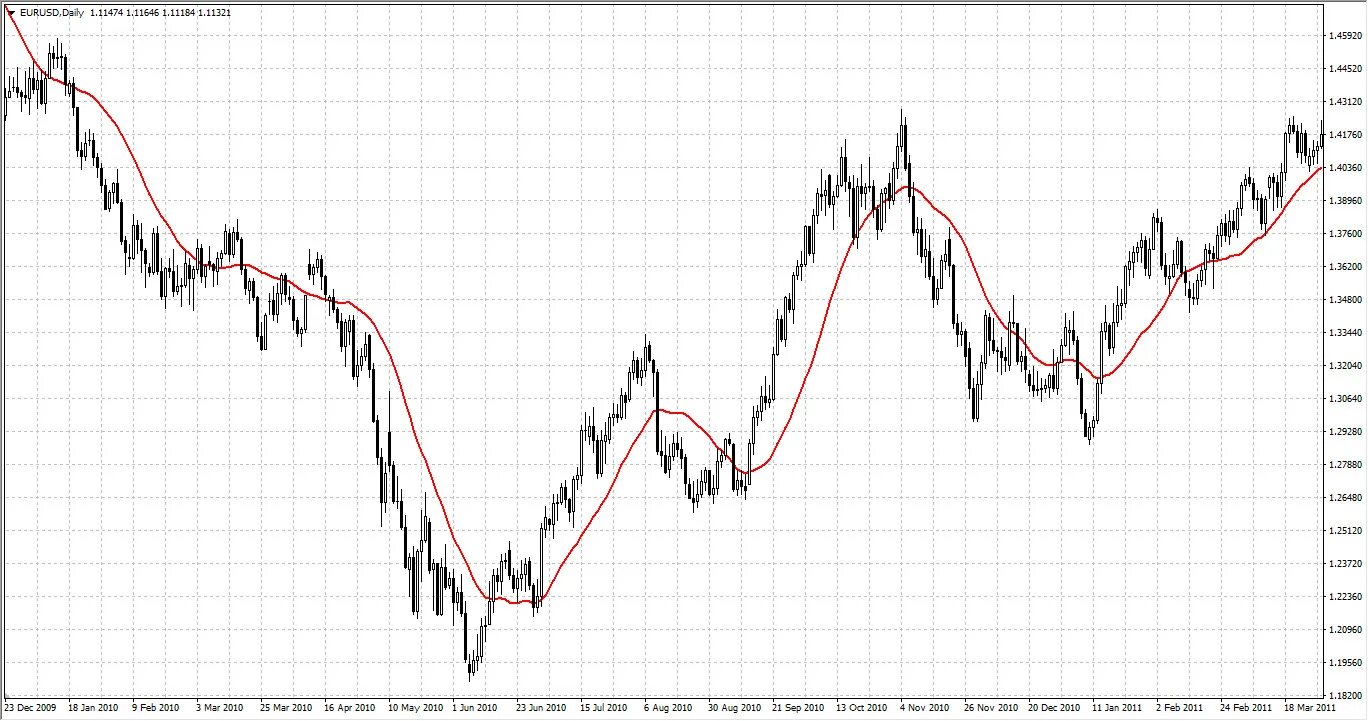Click the 21 Sep 2010 date label
1368x721 pixels.
(x=797, y=708)
